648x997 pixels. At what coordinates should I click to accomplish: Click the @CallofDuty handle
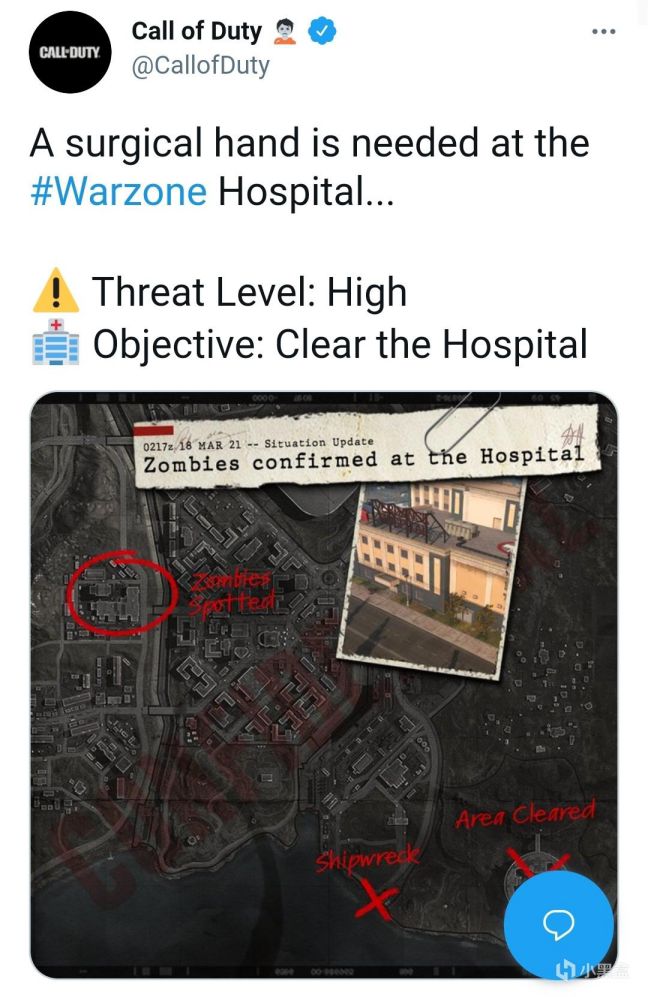point(200,65)
